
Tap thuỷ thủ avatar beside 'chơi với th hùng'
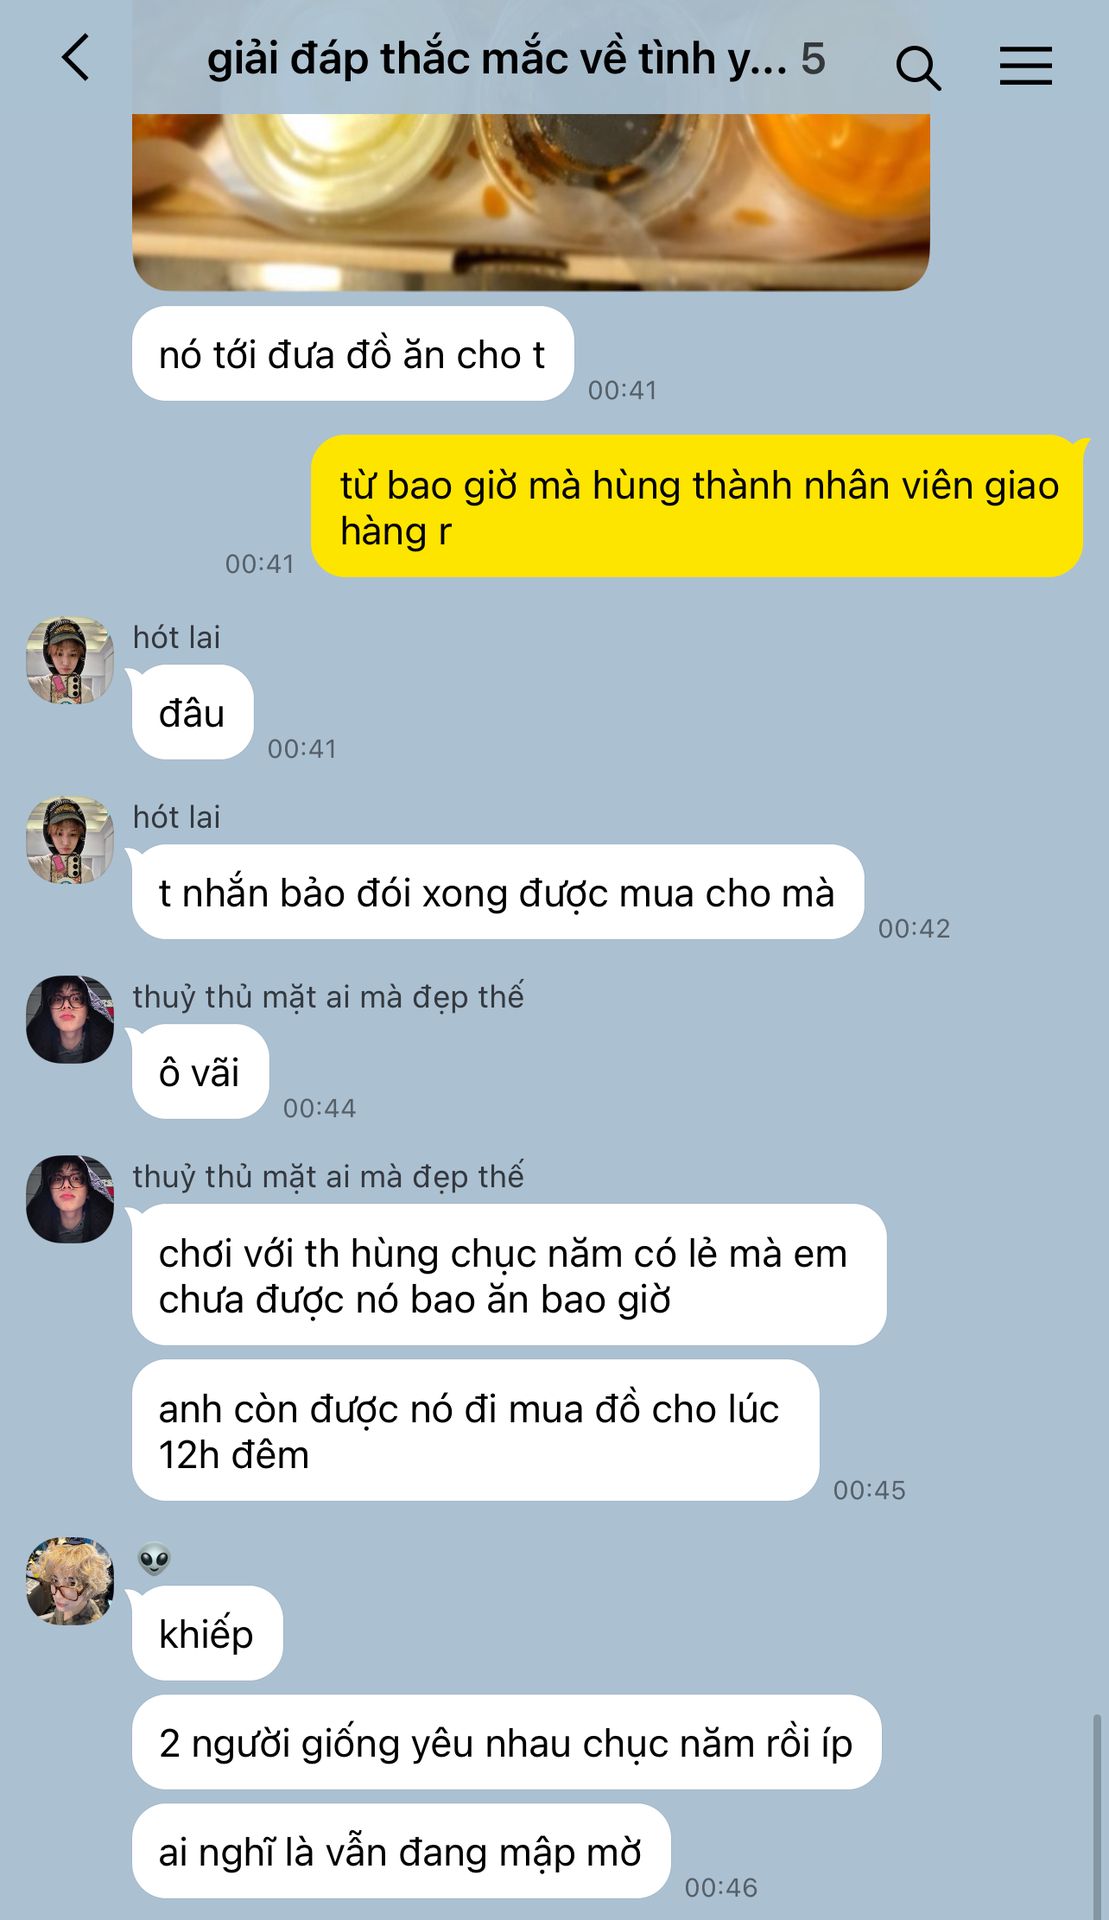coord(70,1199)
